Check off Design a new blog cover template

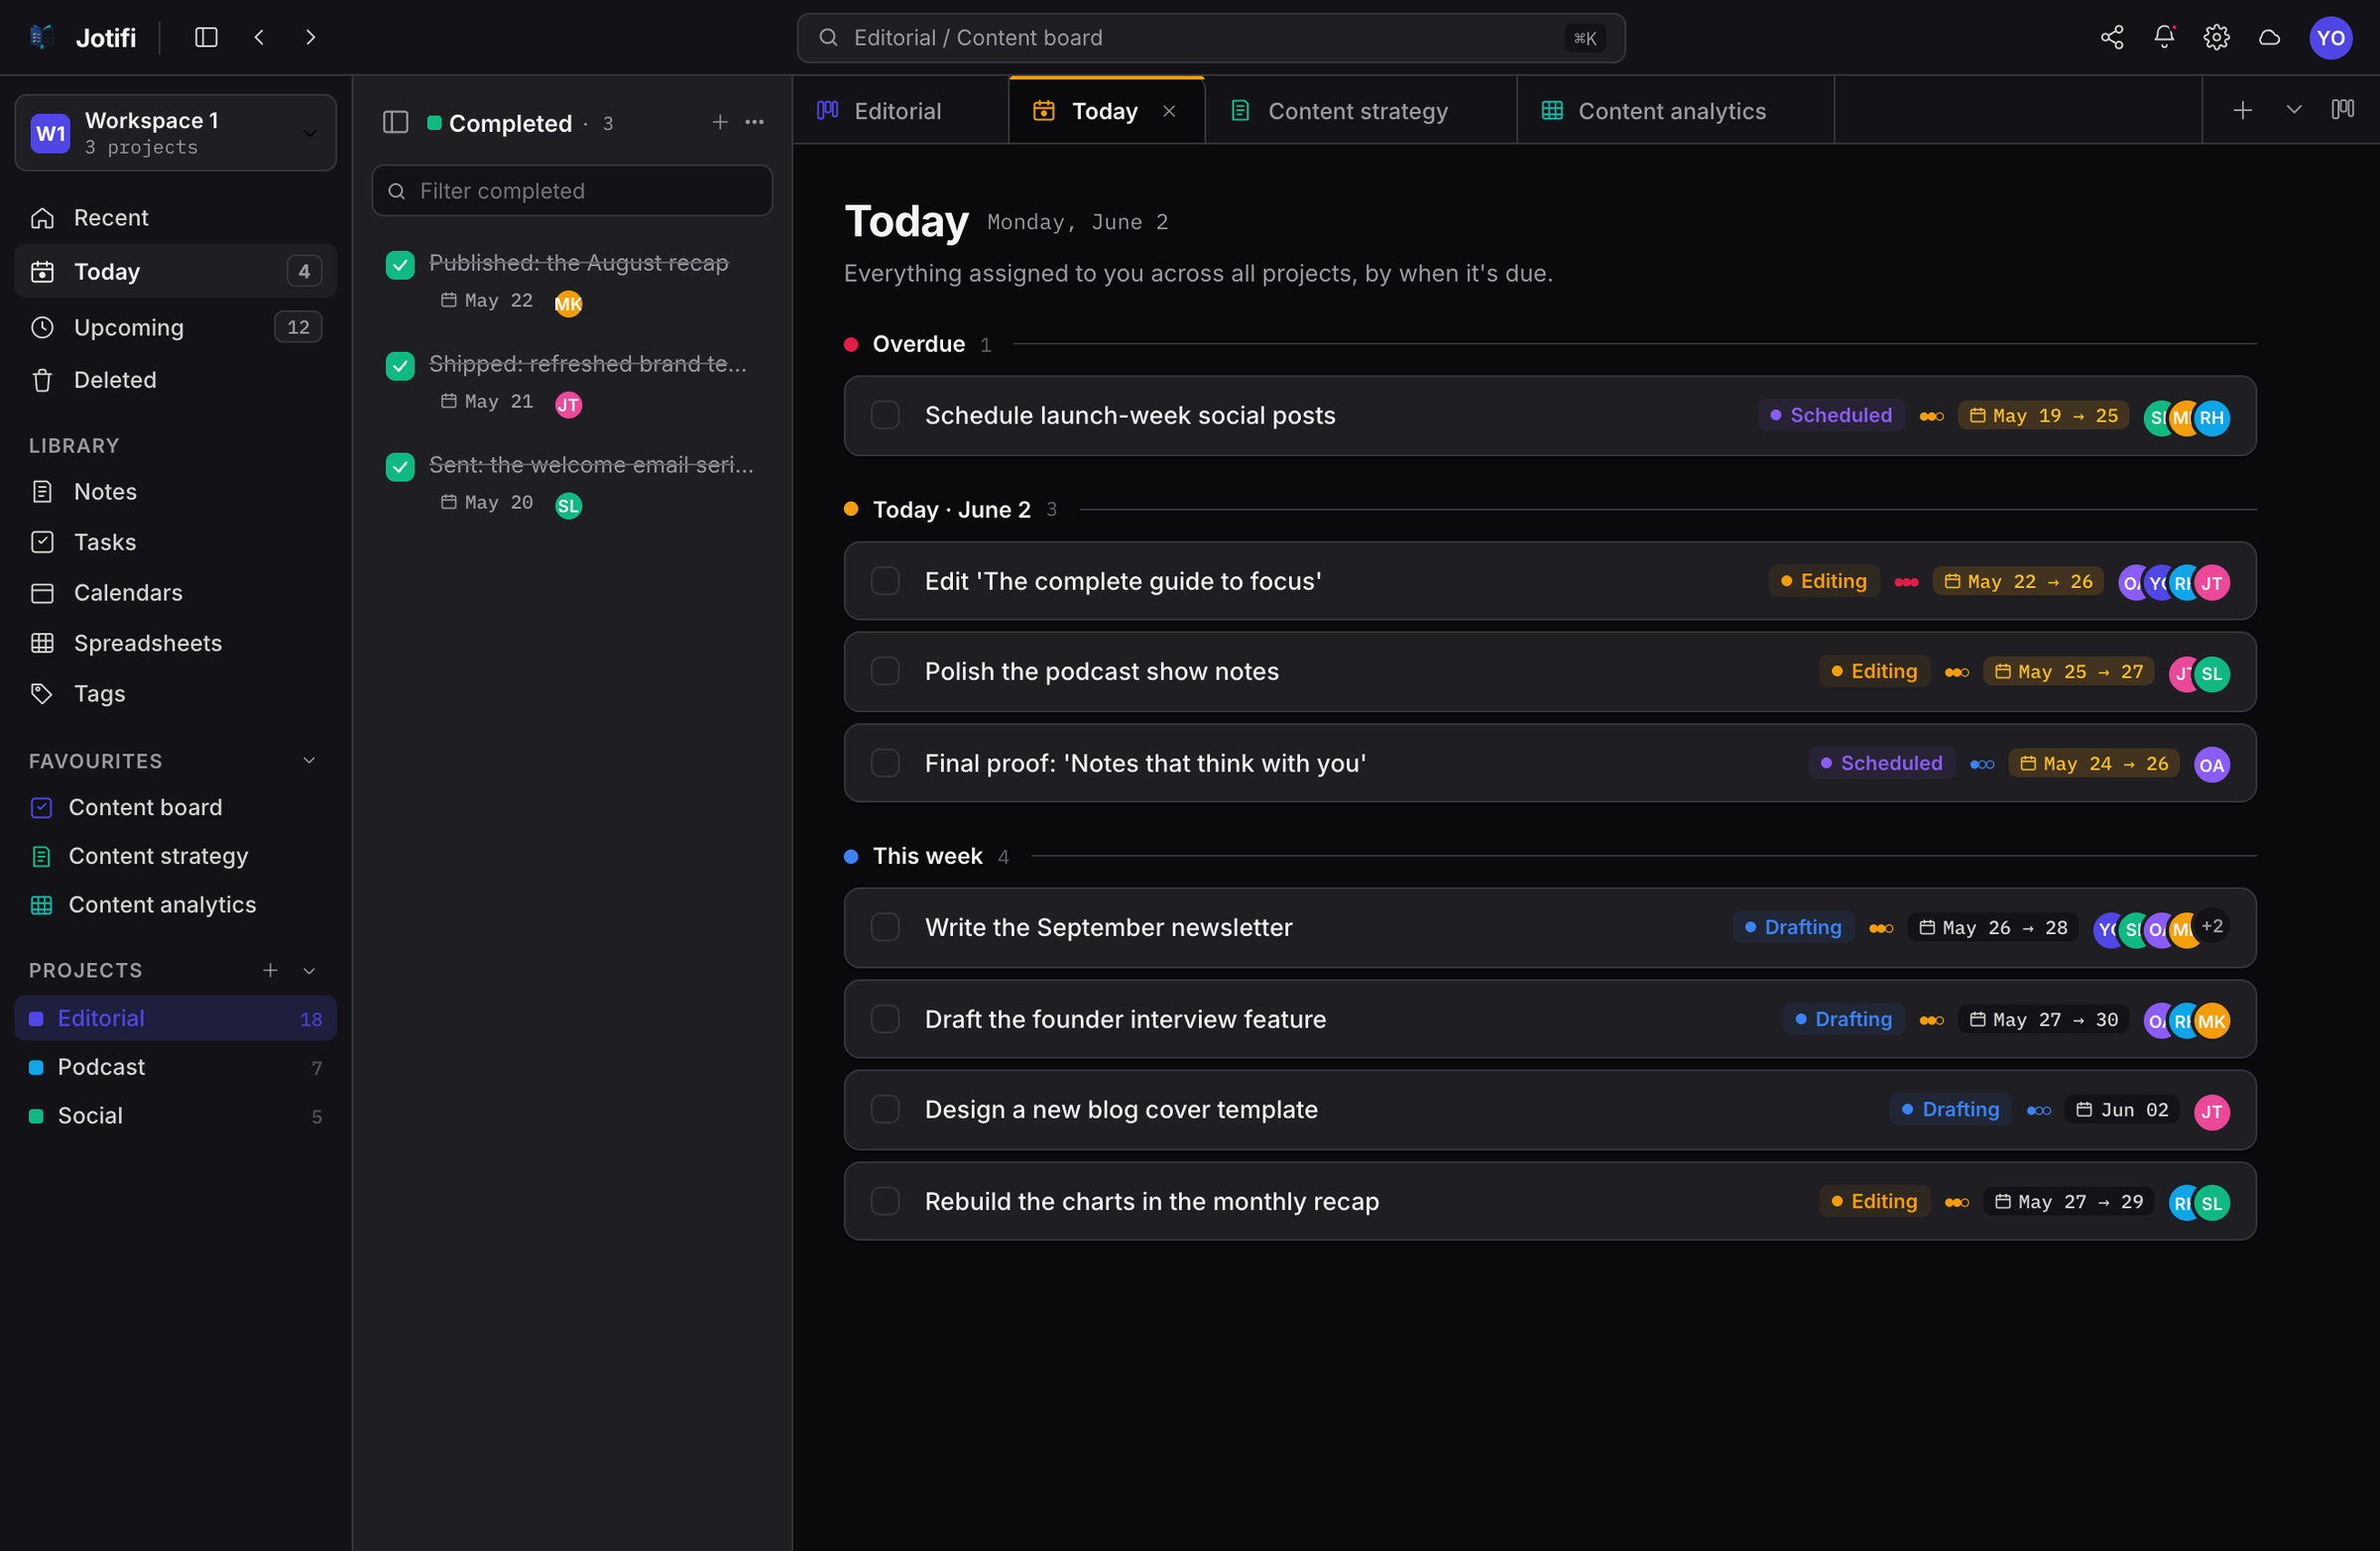pyautogui.click(x=885, y=1109)
